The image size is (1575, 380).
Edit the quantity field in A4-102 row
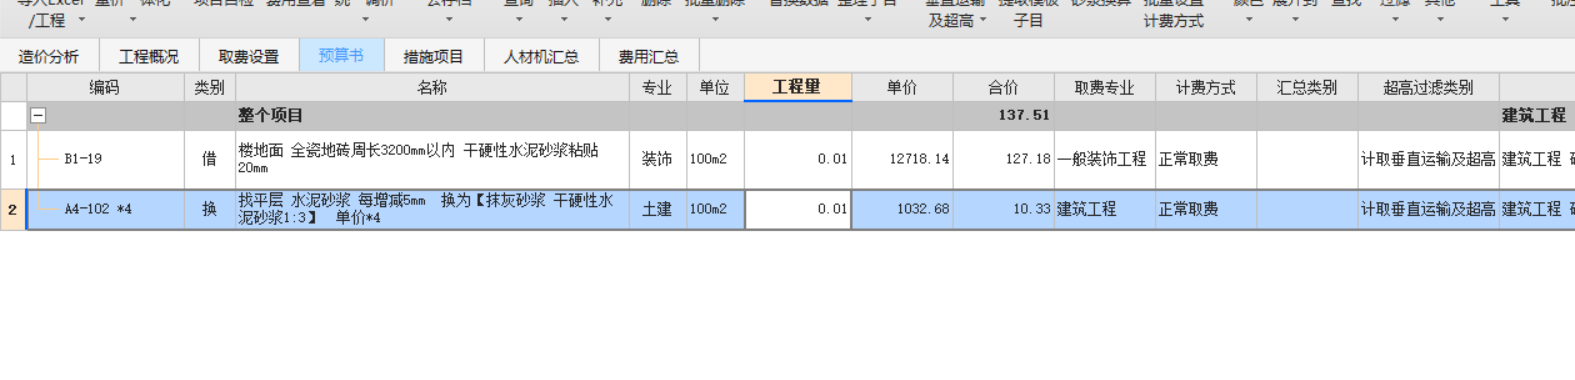point(797,210)
